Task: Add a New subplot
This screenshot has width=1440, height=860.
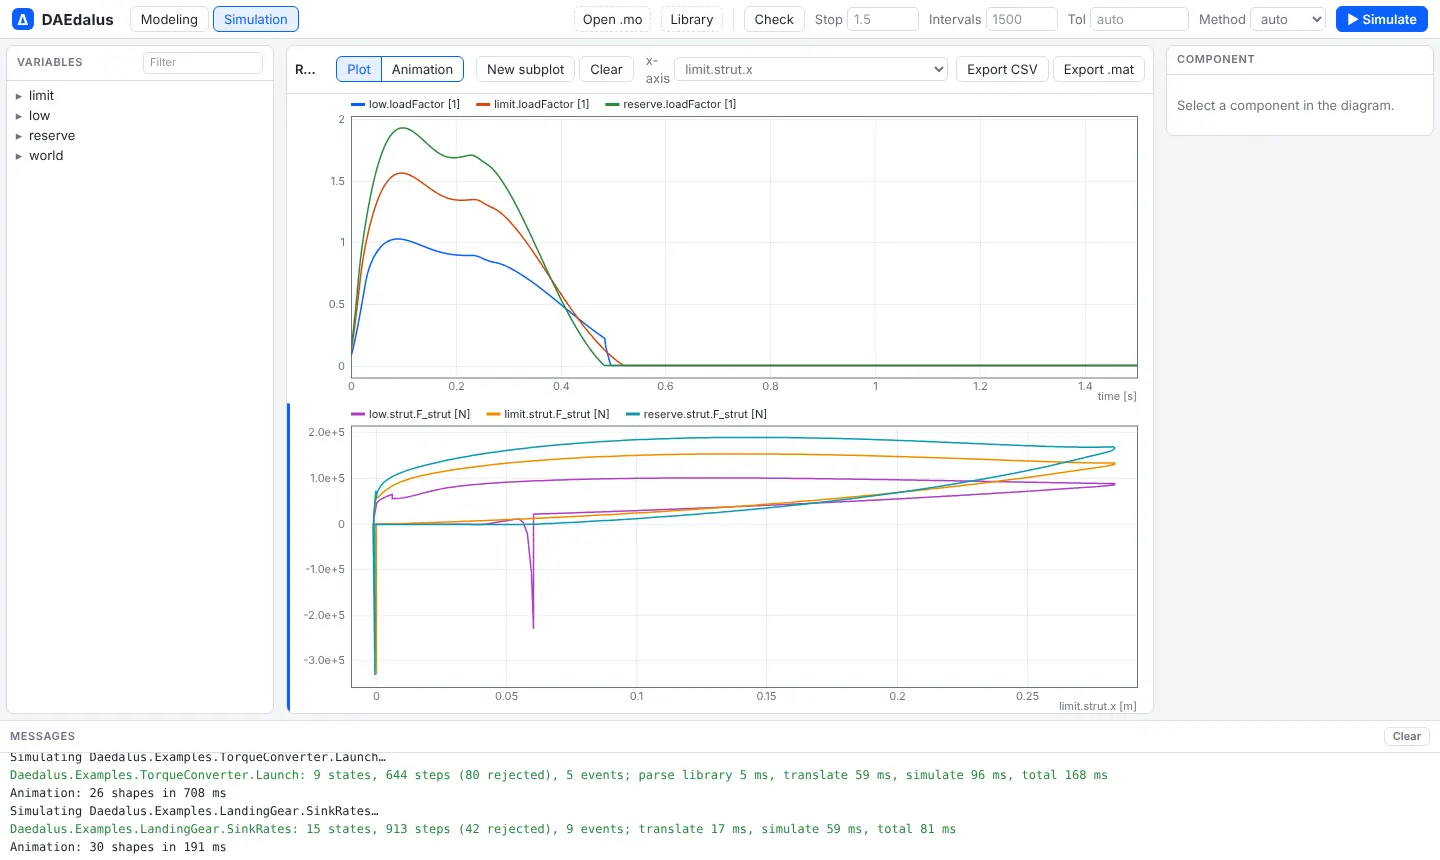Action: pos(525,69)
